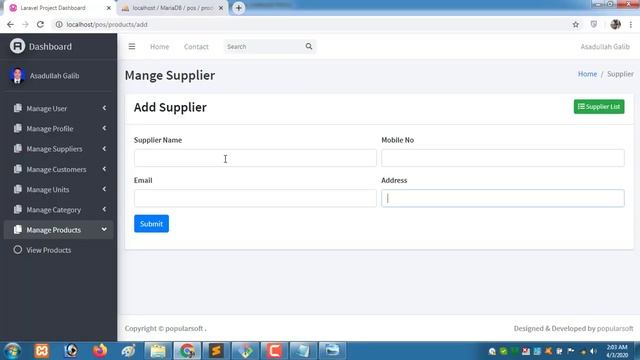This screenshot has height=360, width=640.
Task: Expand the Manage Customers menu
Action: [x=104, y=169]
